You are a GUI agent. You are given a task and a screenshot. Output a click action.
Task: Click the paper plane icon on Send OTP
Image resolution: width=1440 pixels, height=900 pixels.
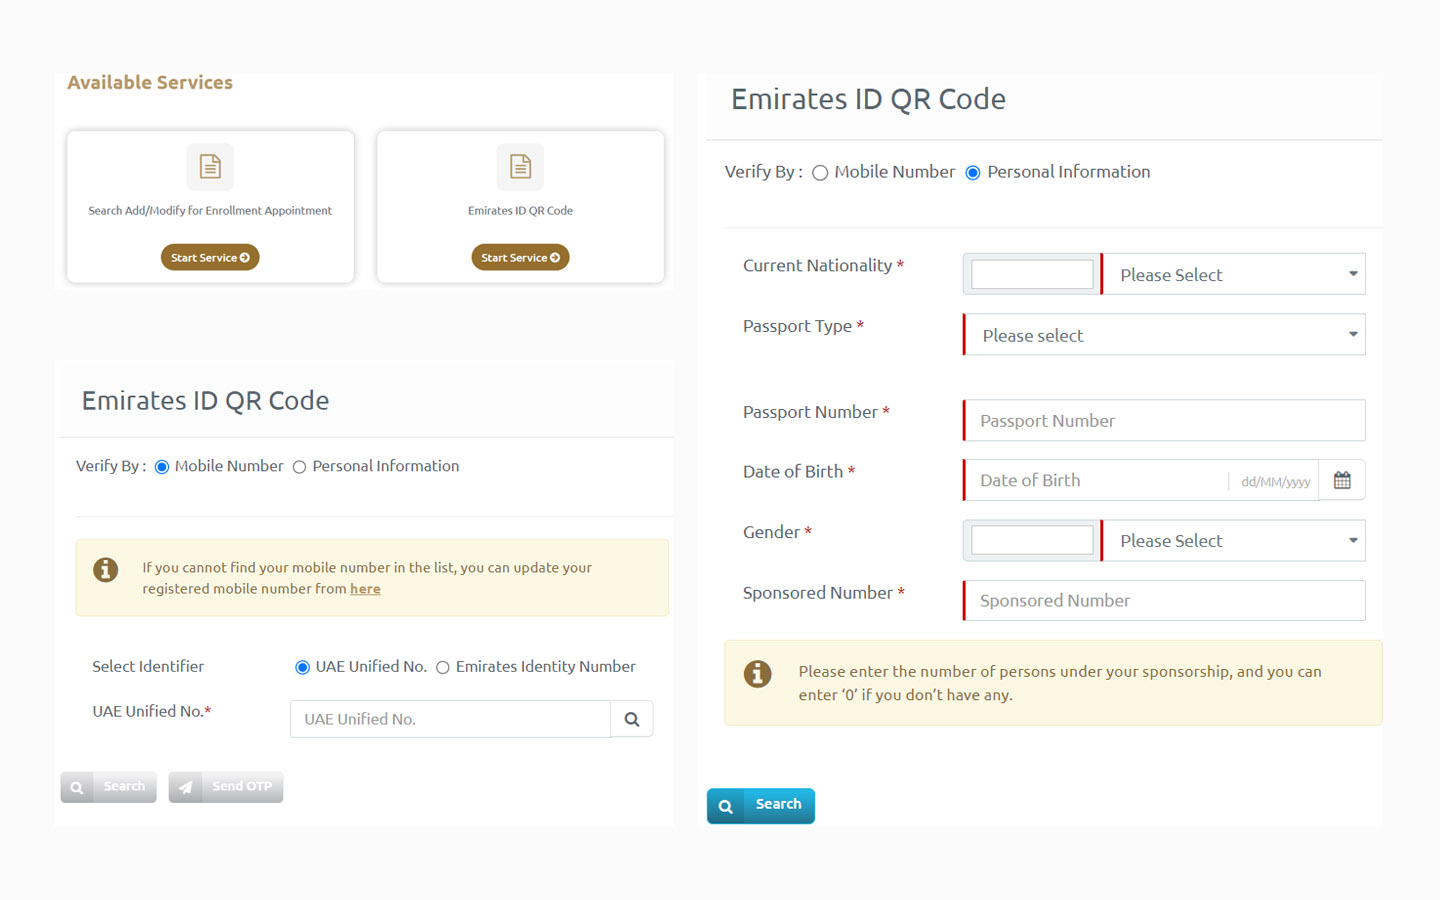click(x=185, y=787)
